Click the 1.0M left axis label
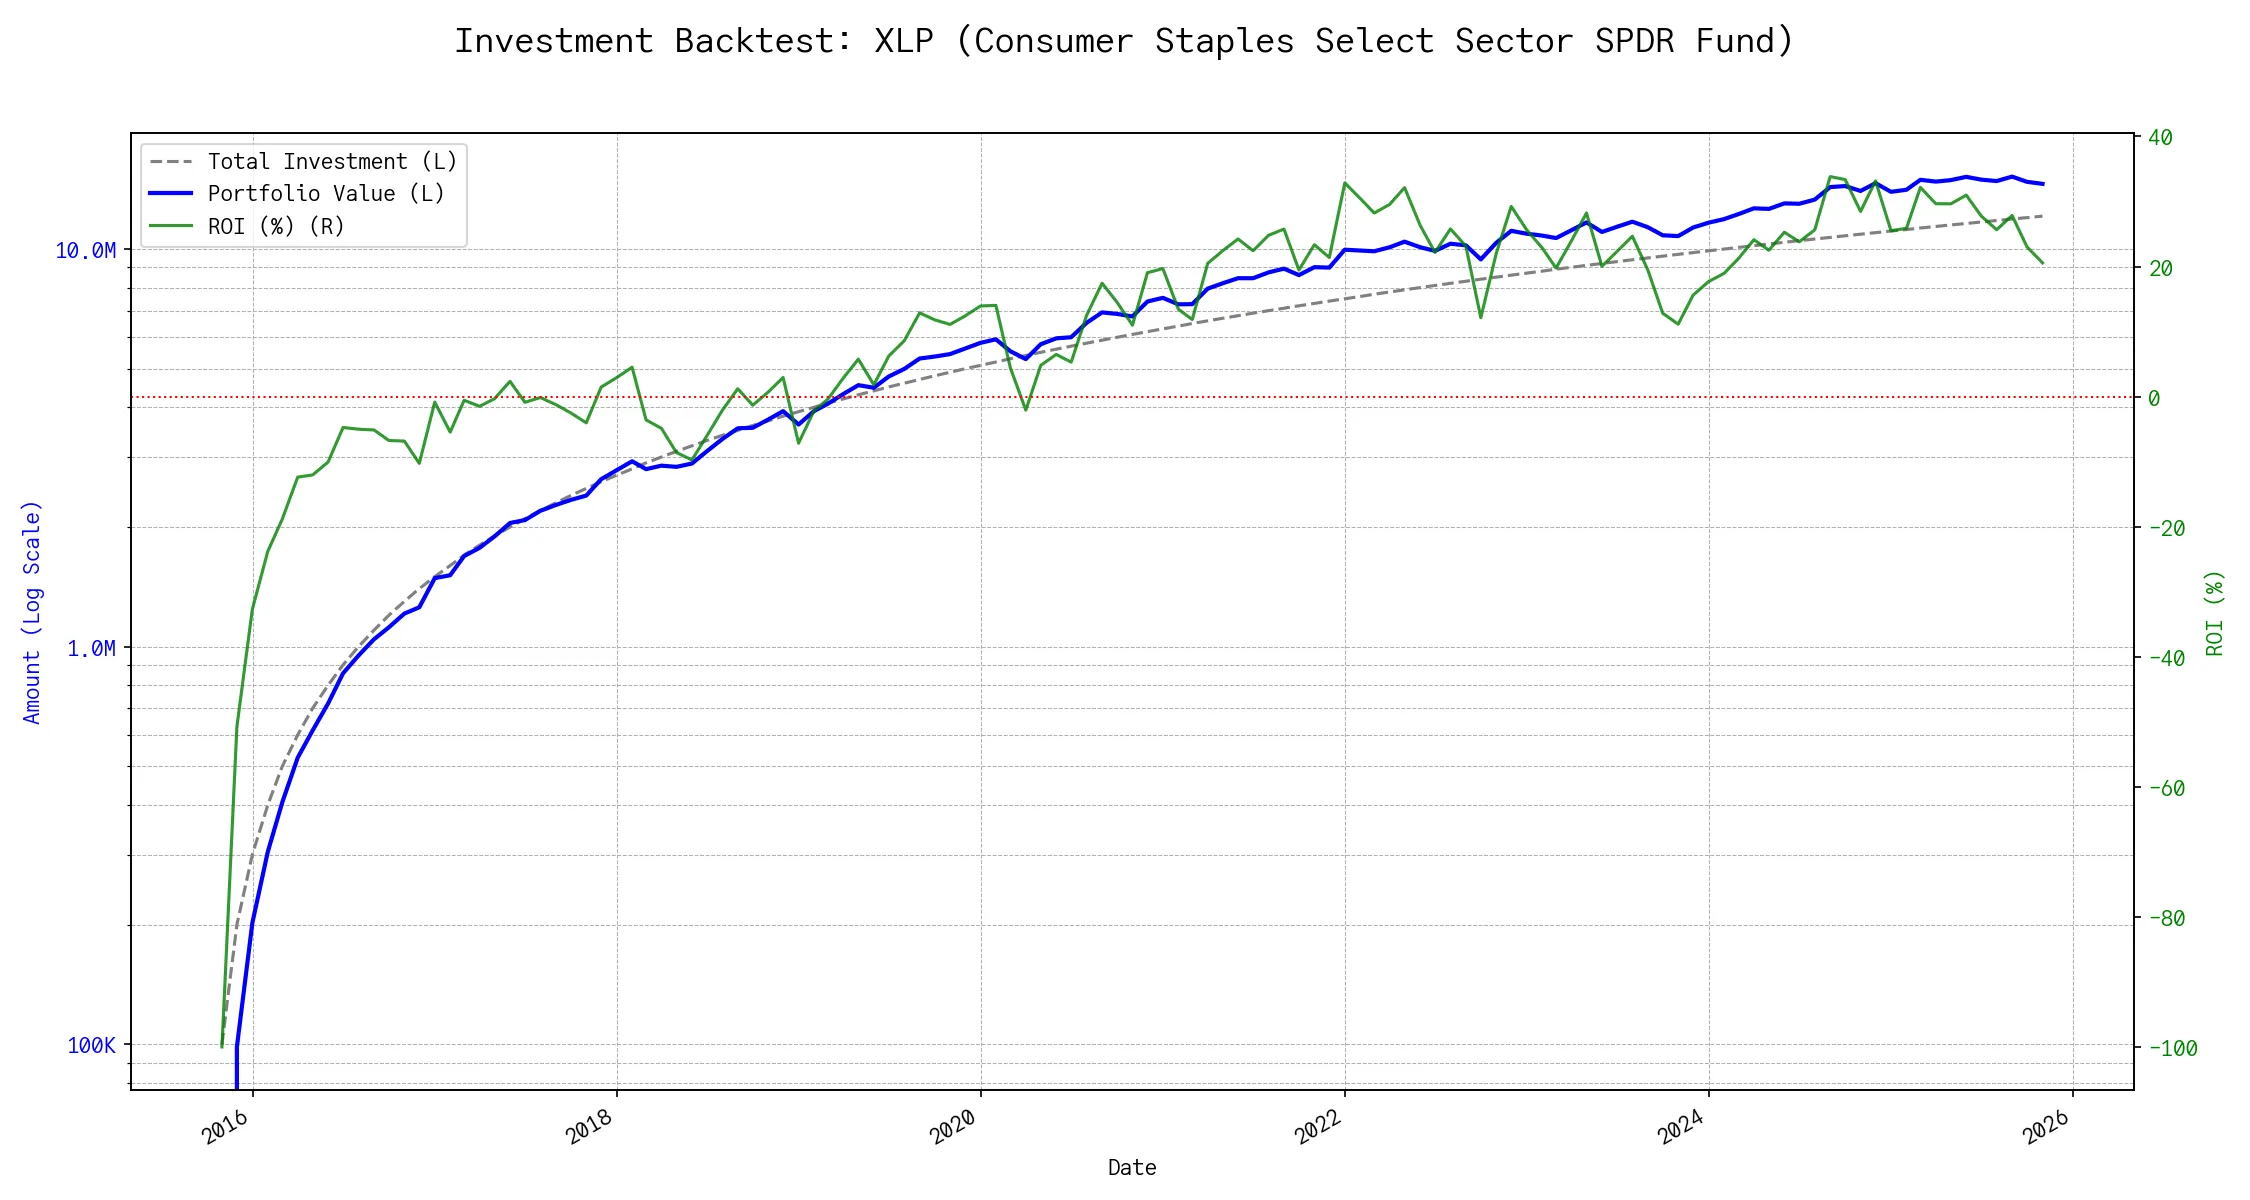The image size is (2250, 1200). click(91, 649)
